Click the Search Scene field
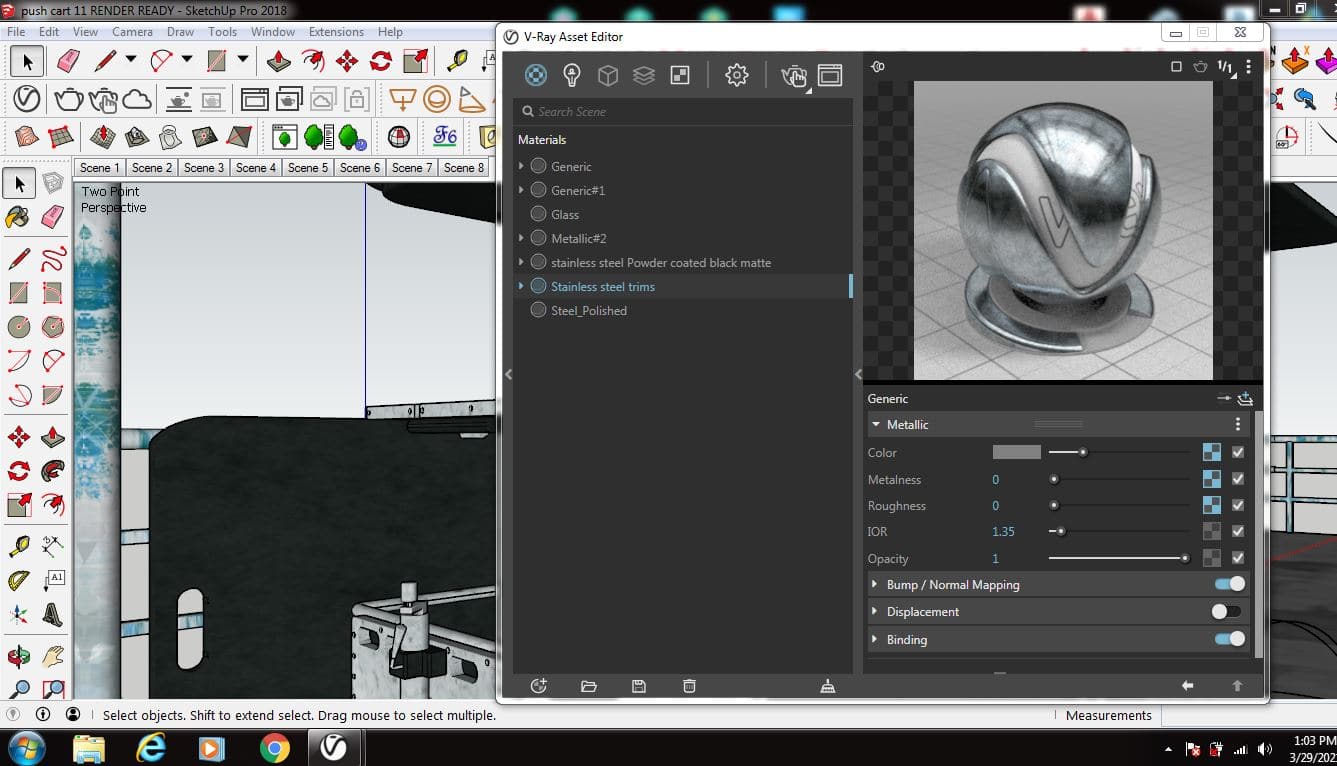The width and height of the screenshot is (1337, 766). click(683, 111)
